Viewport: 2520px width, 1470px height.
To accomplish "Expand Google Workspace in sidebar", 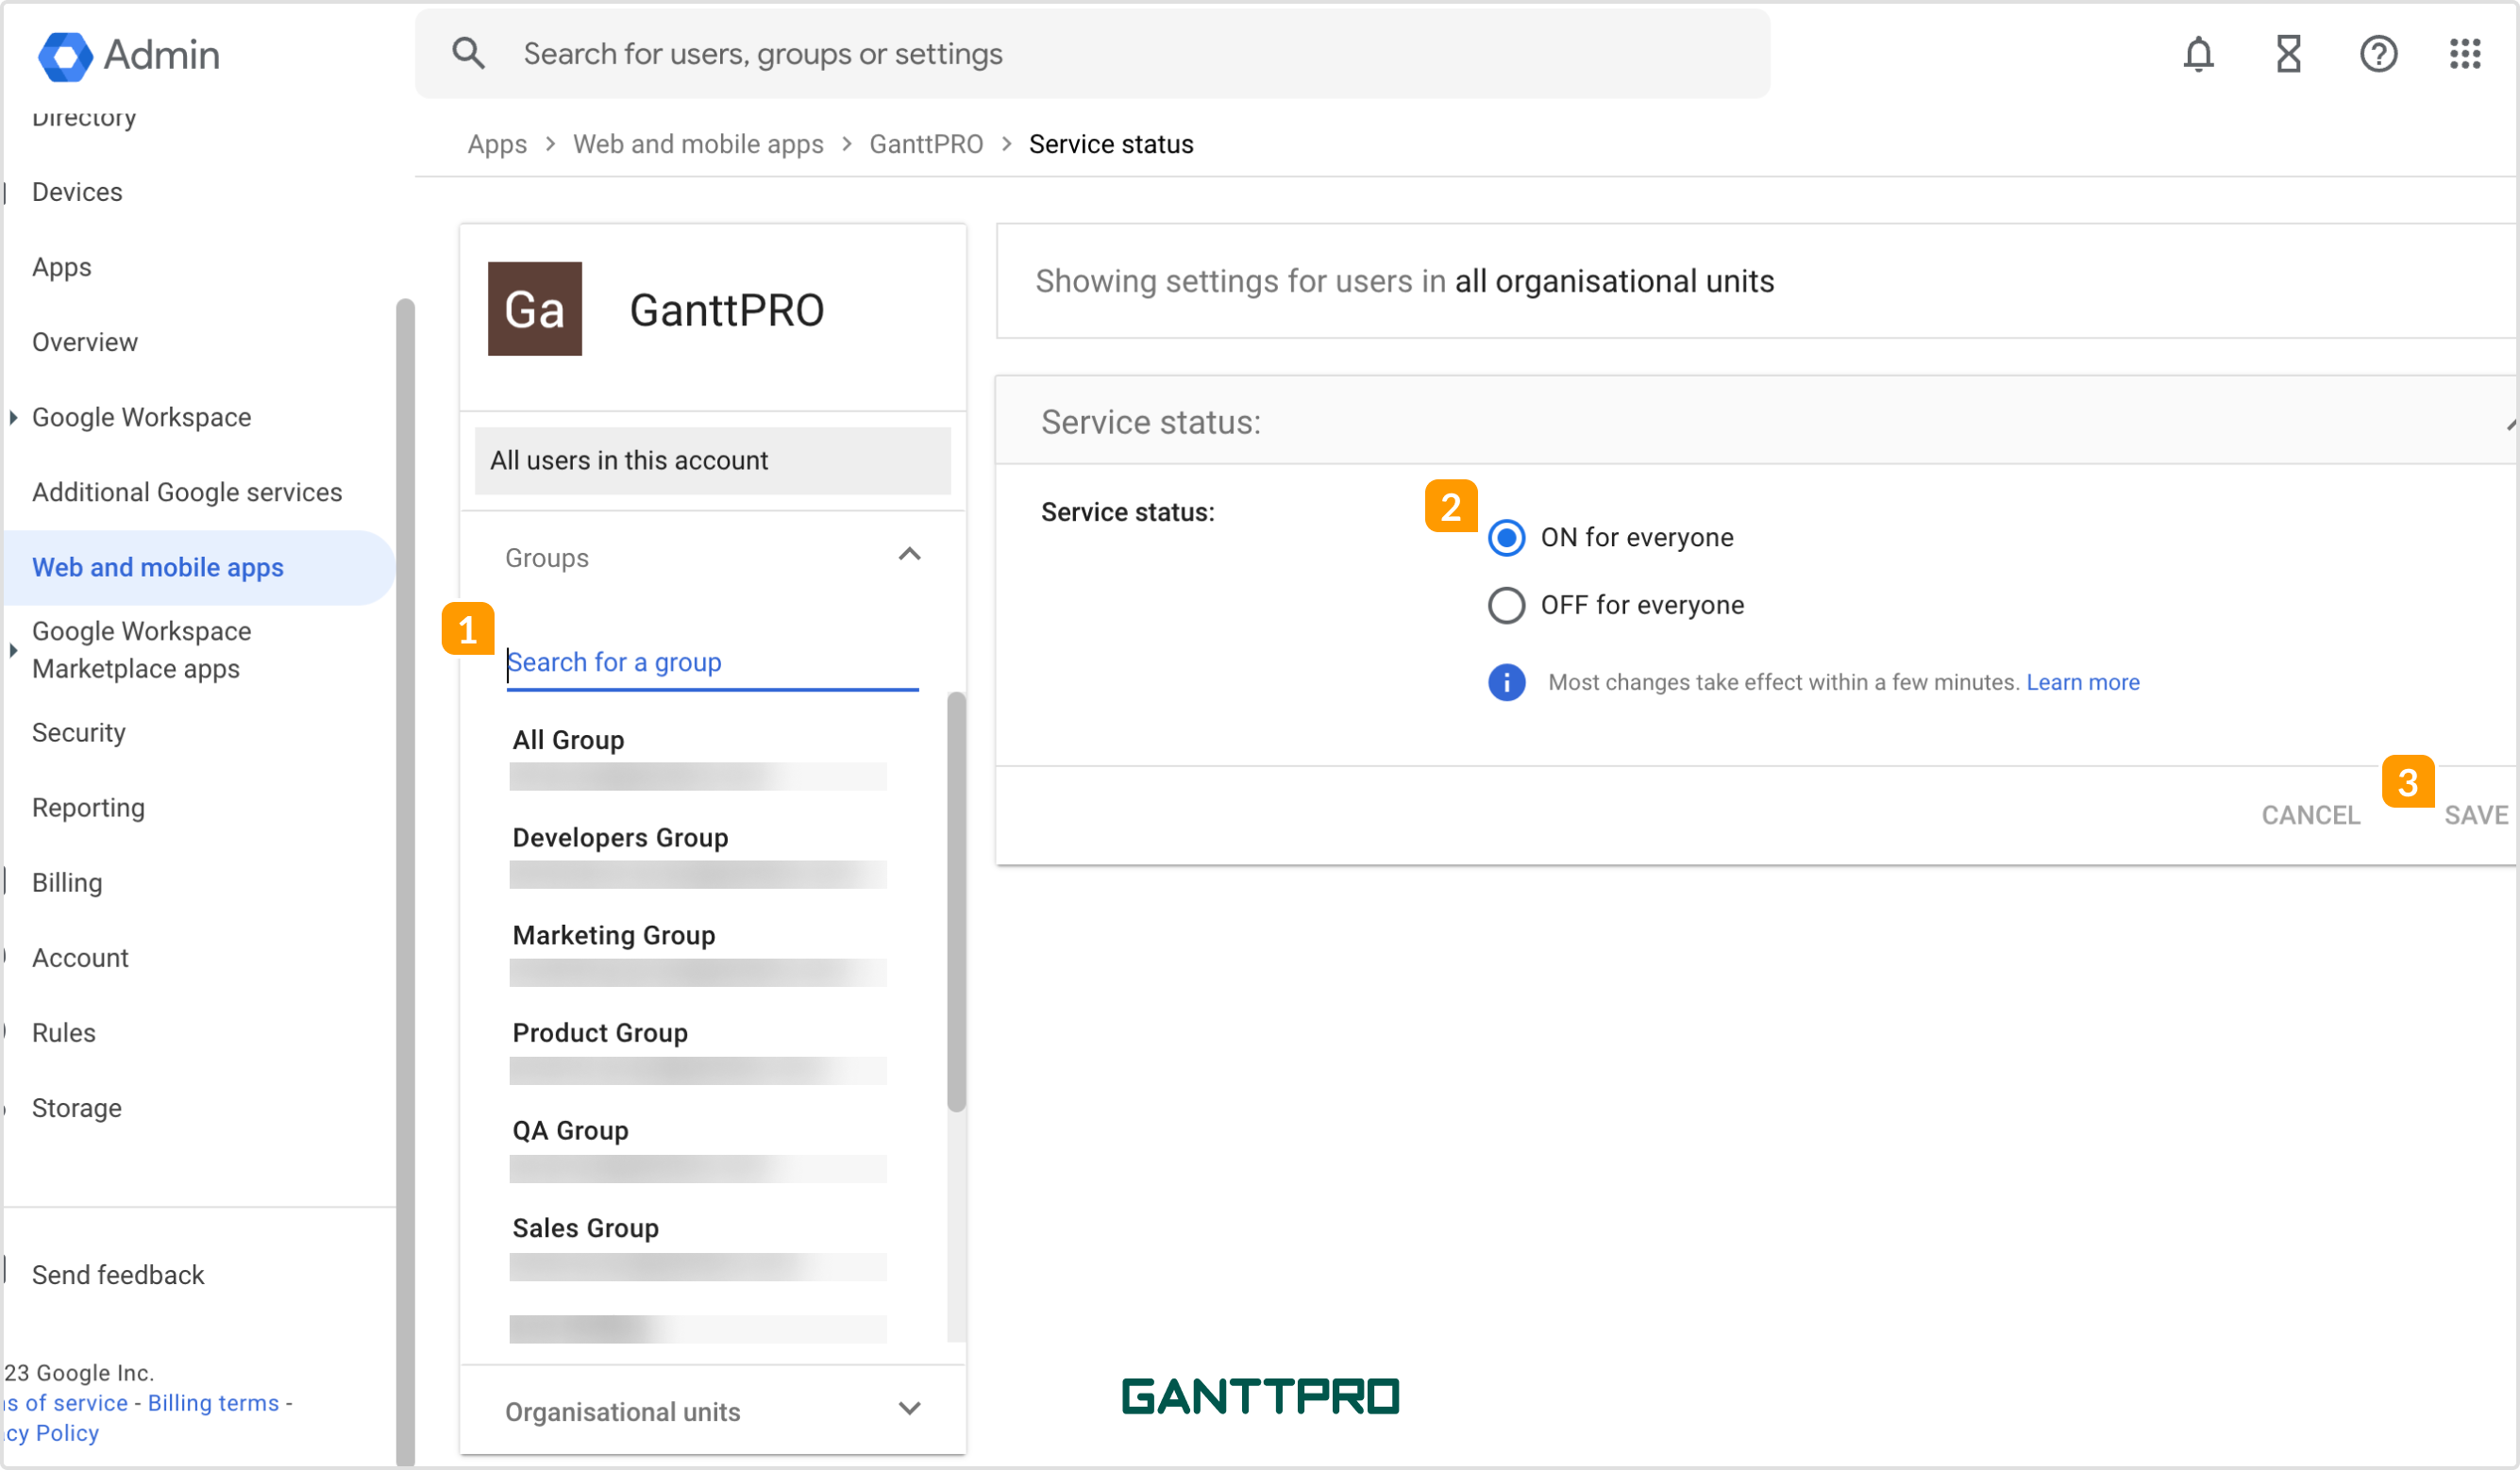I will coord(13,418).
